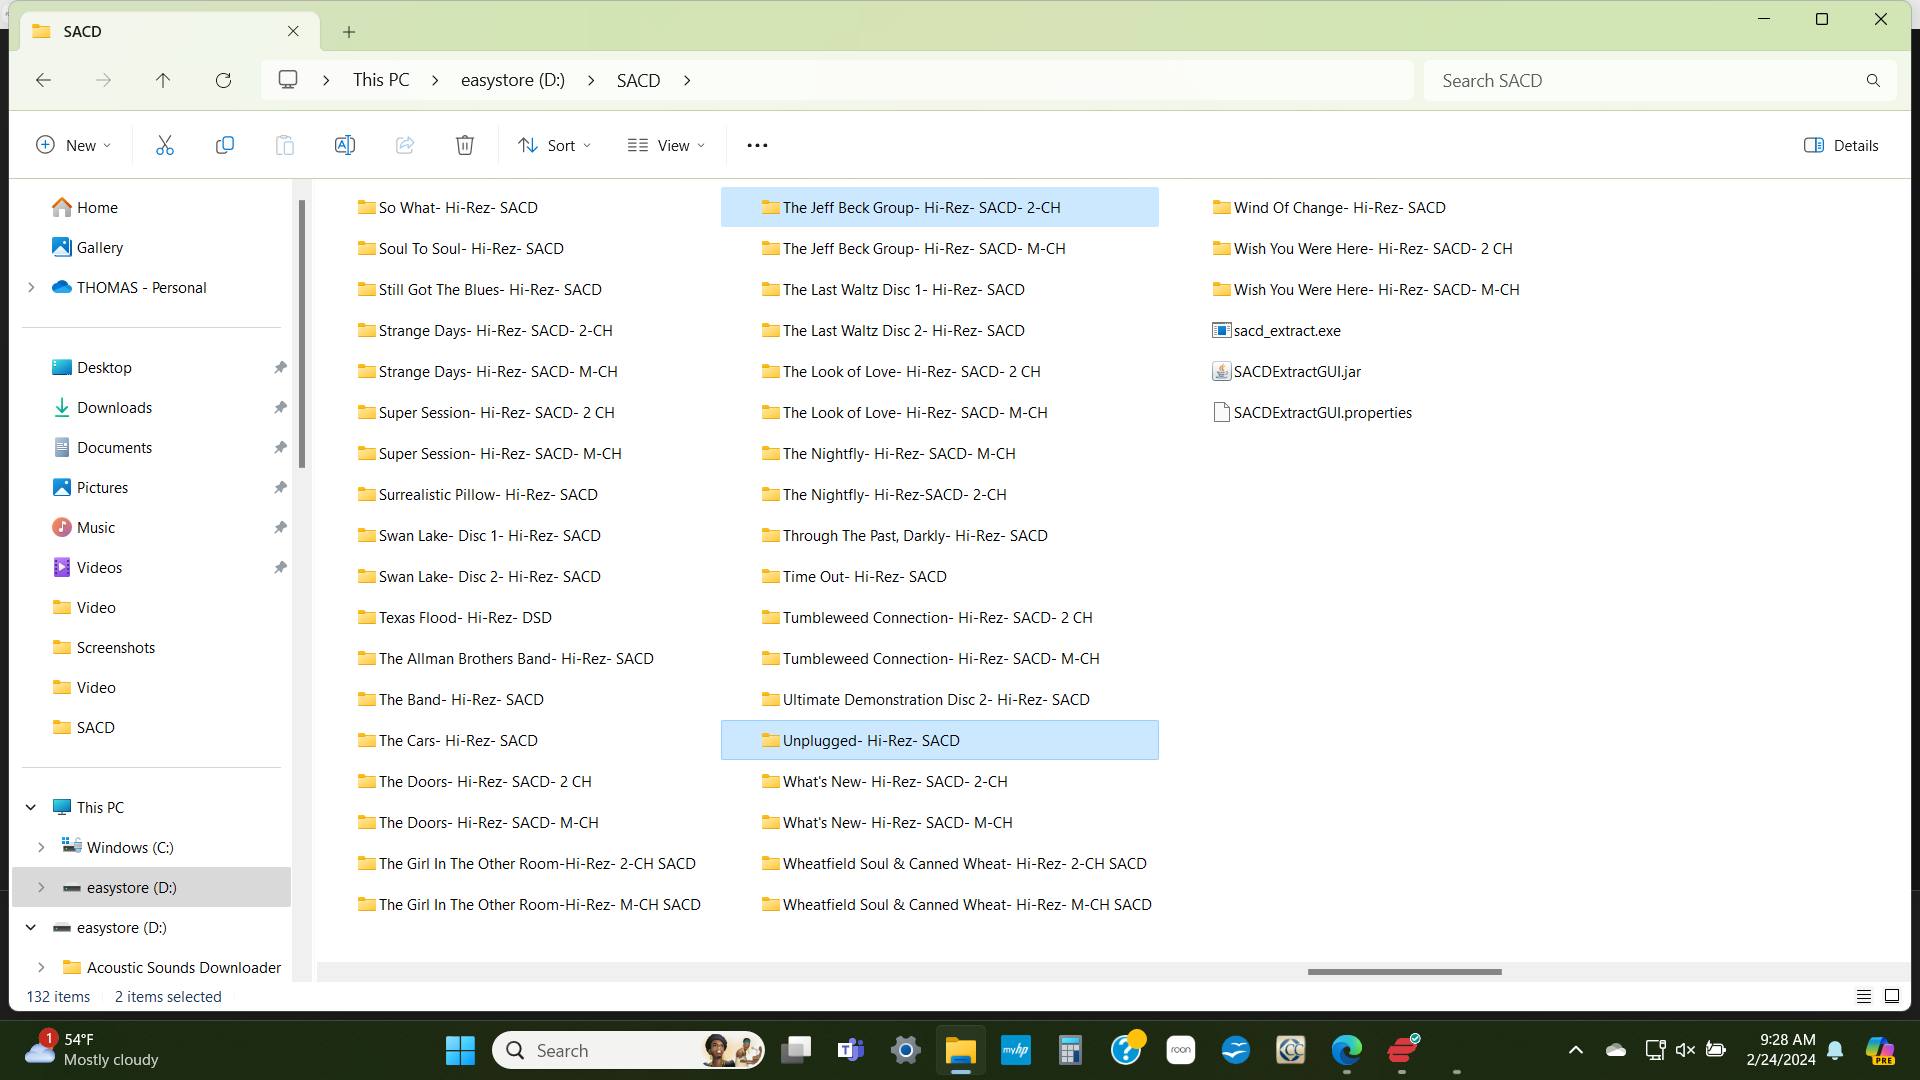Screen dimensions: 1920x1080
Task: Switch to large thumbnails view icon in status bar
Action: click(1892, 996)
